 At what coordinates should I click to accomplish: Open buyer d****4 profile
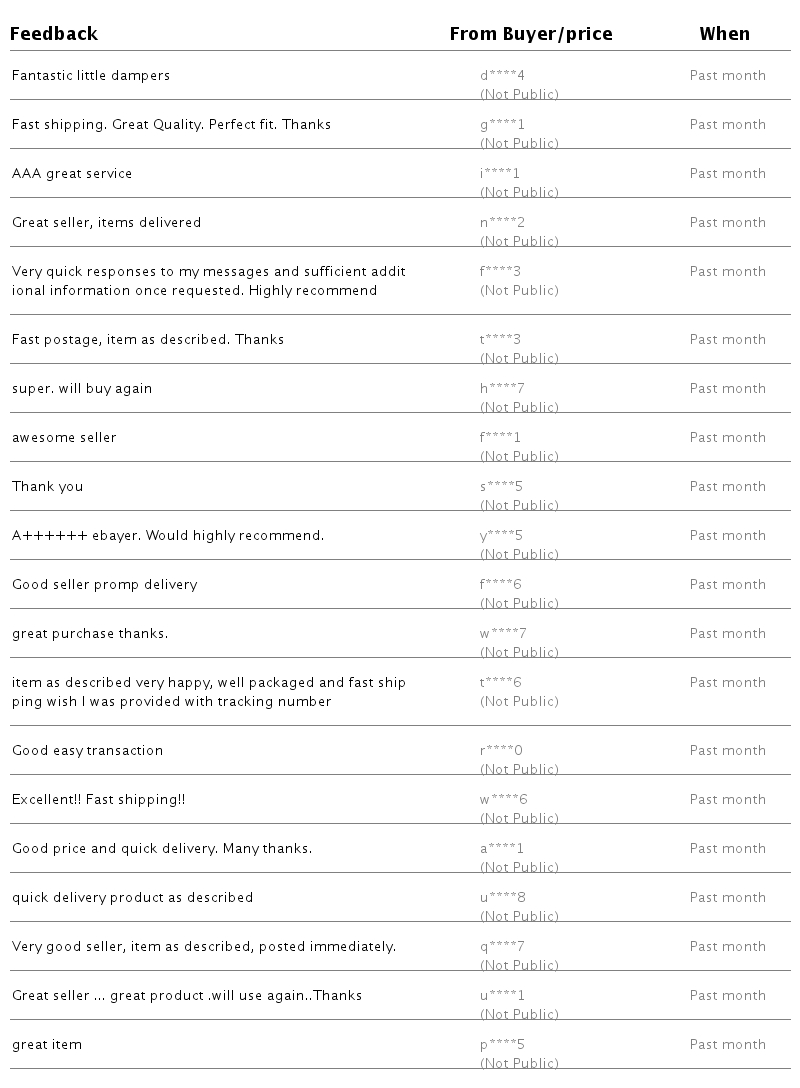(x=502, y=76)
